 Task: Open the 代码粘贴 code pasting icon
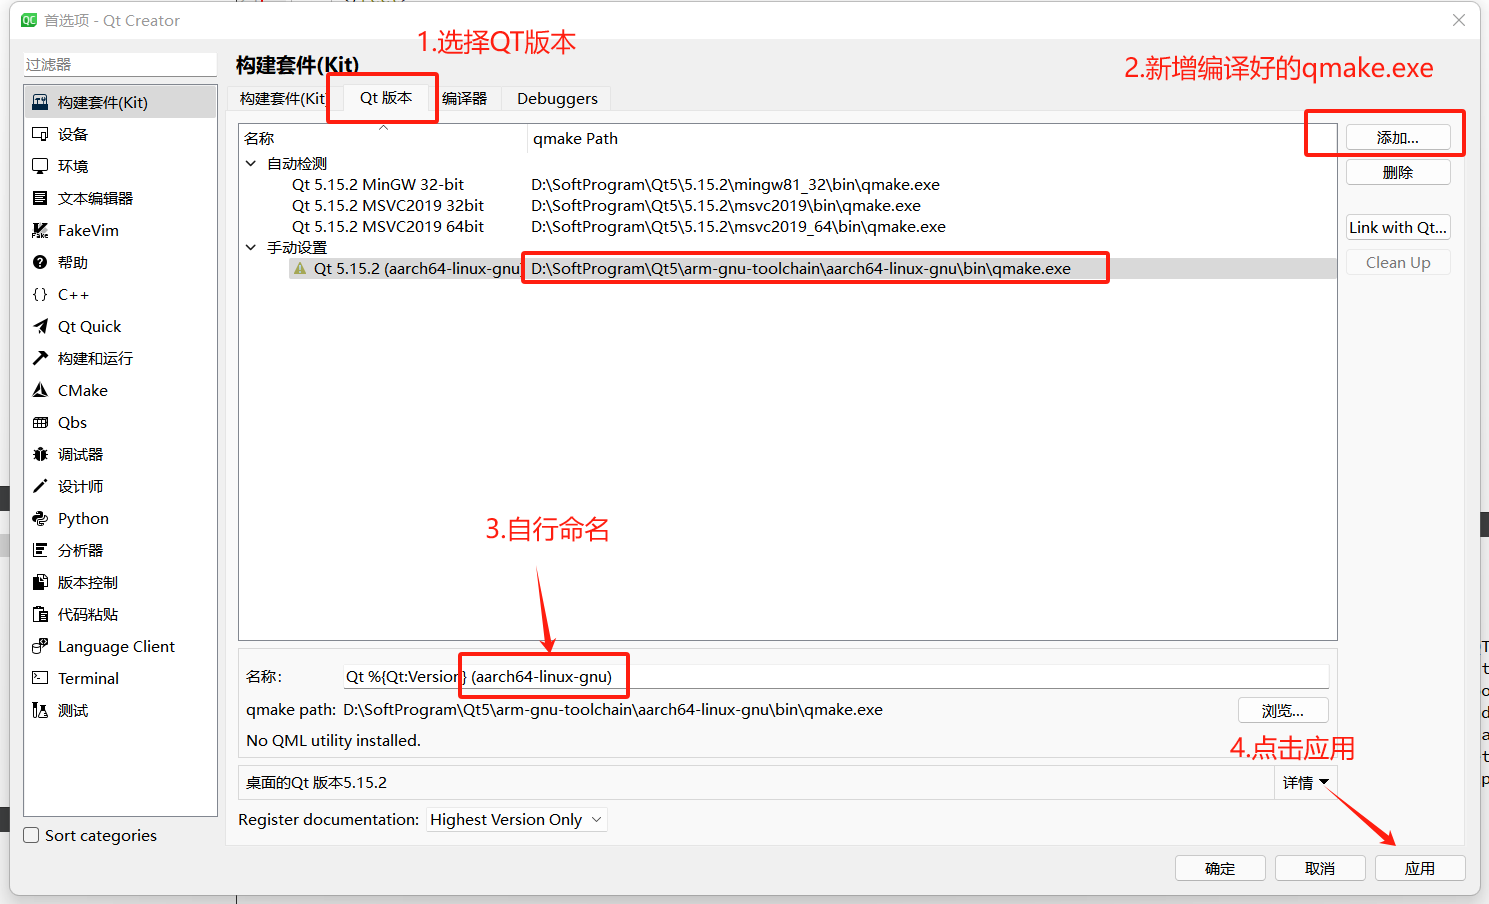[40, 614]
